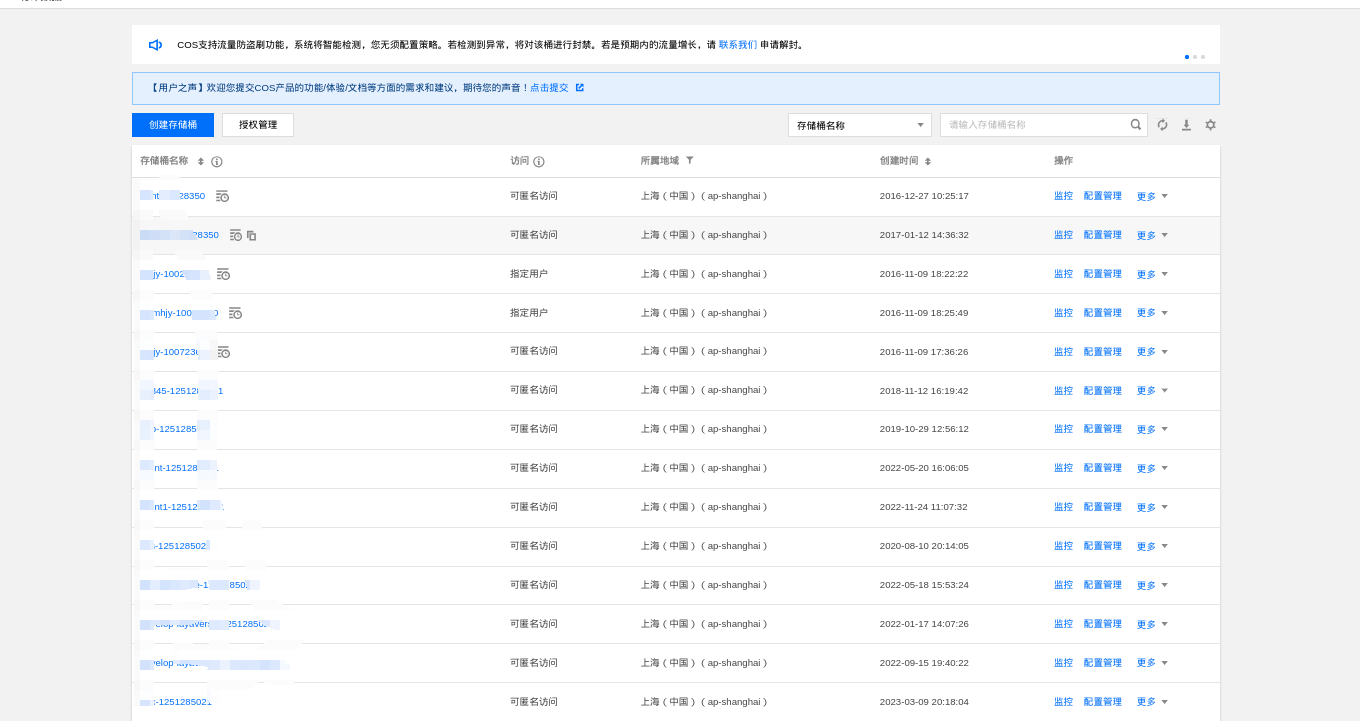This screenshot has width=1360, height=721.
Task: Click lifecycle icon in 2016-11-09 18:25:49 row
Action: point(235,313)
